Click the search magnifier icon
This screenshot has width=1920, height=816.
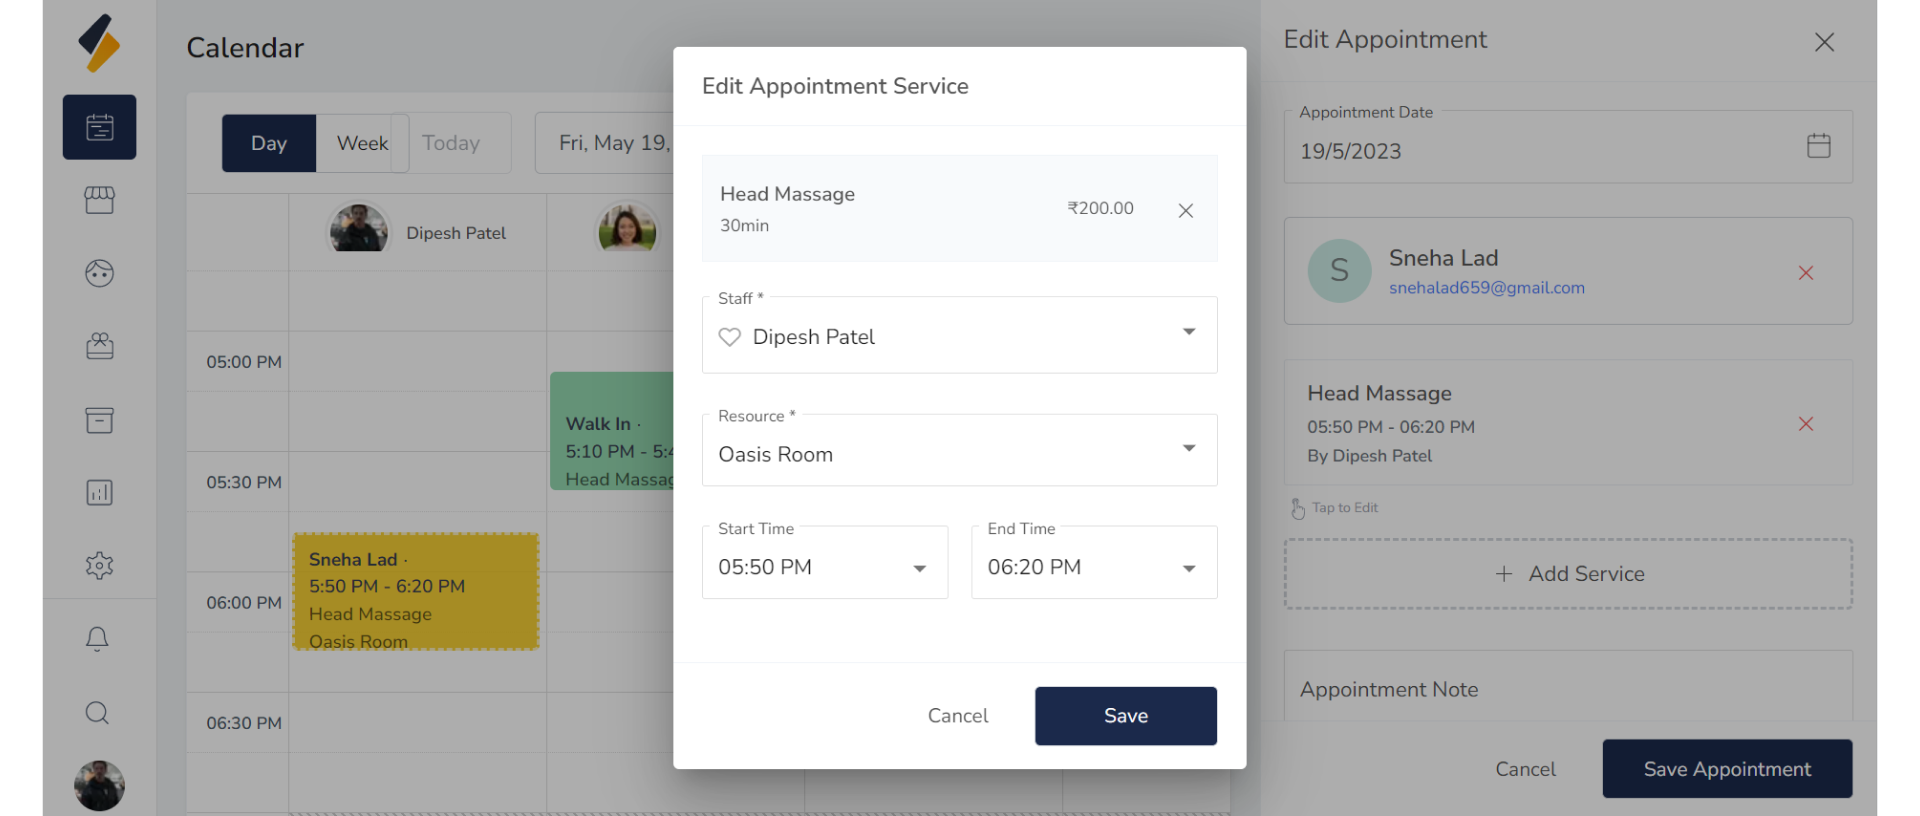[97, 713]
